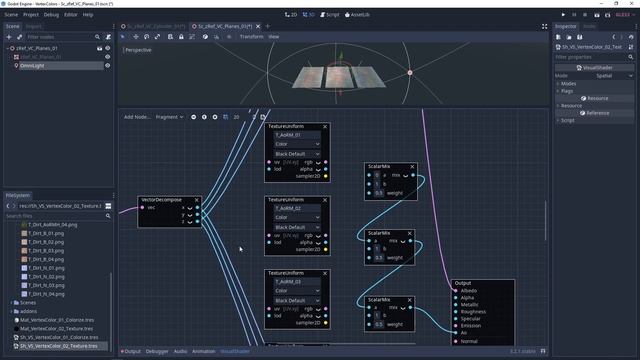Save the edited resource in Inspector
Screen dimensions: 640x360
(580, 37)
